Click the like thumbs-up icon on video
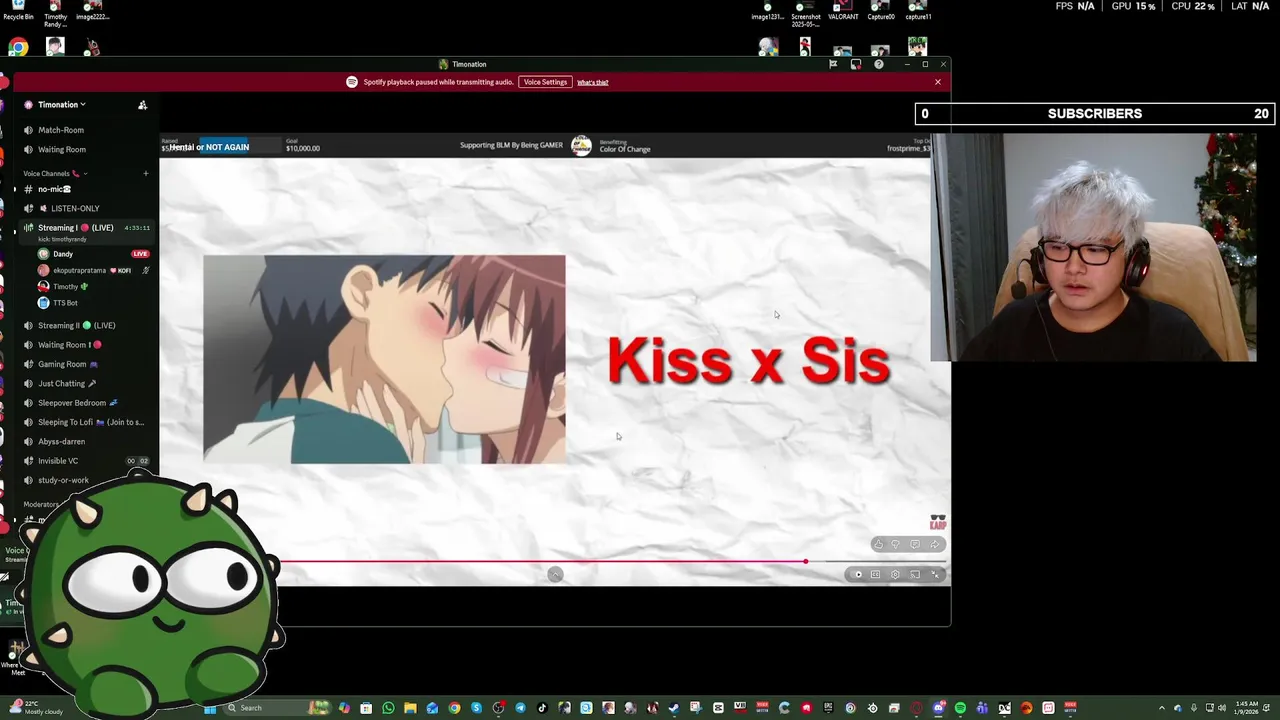Viewport: 1280px width, 720px height. pyautogui.click(x=878, y=544)
